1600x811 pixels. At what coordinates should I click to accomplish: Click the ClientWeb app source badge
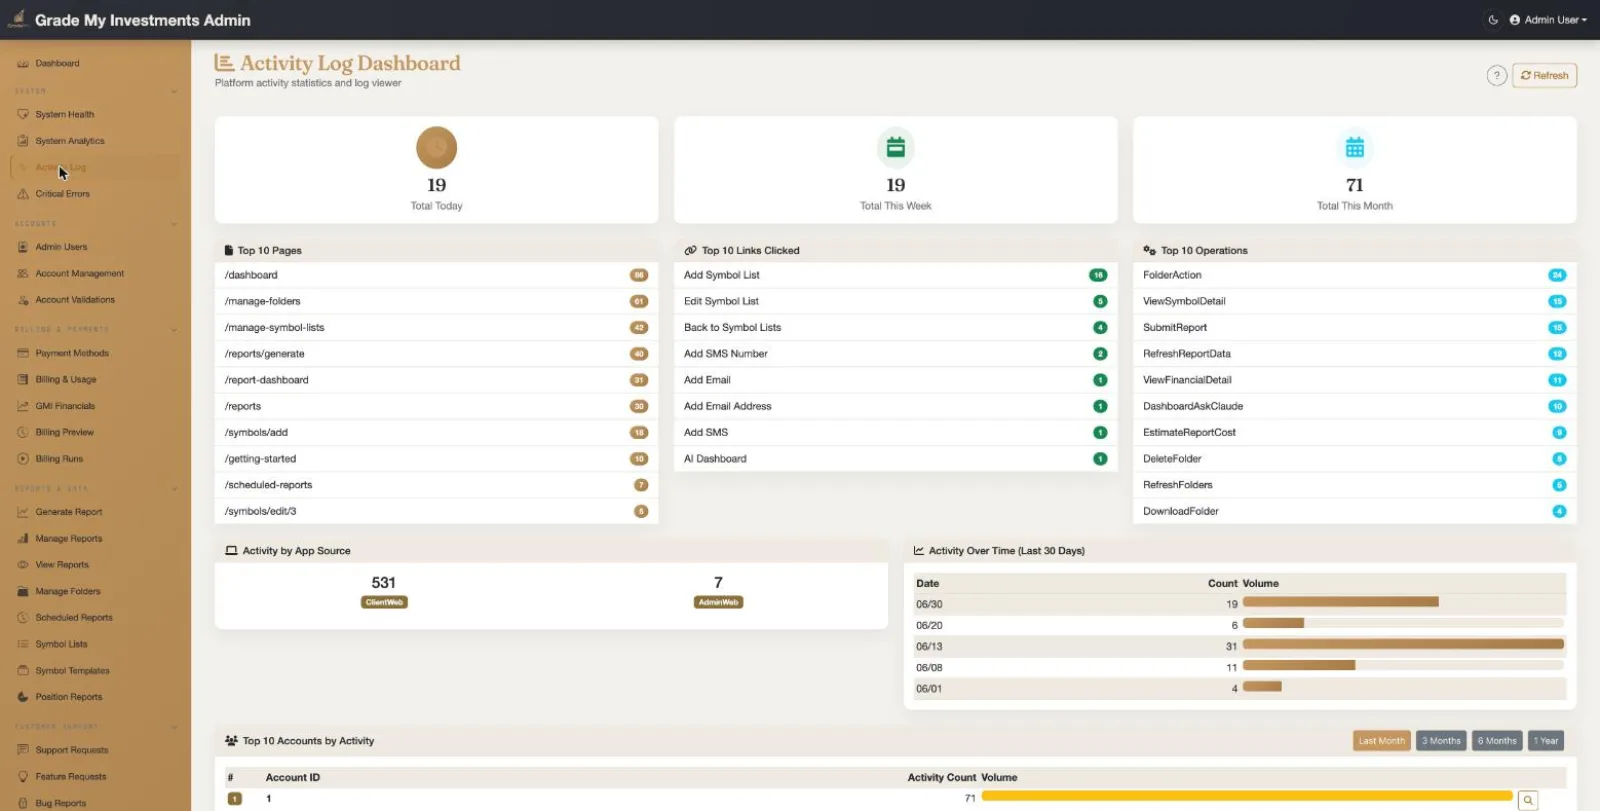coord(384,602)
